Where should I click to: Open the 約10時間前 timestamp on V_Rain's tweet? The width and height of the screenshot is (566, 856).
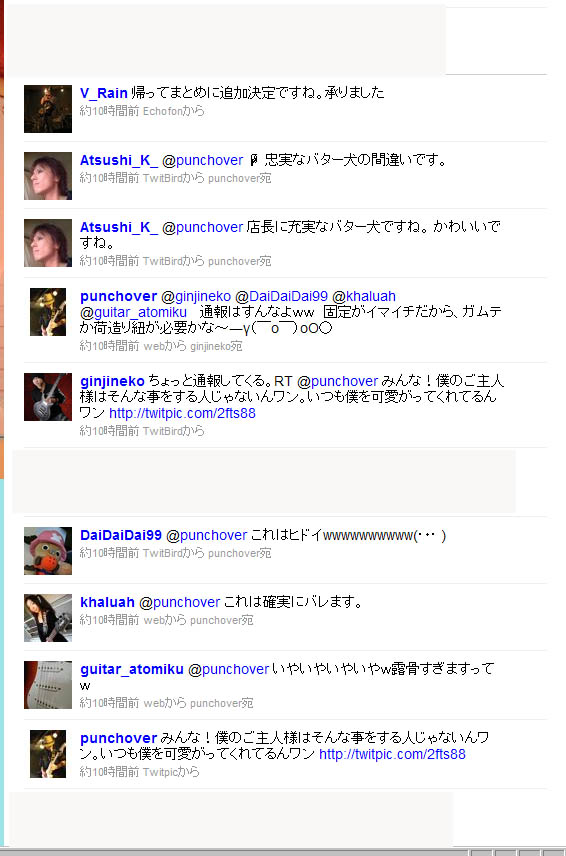point(109,111)
